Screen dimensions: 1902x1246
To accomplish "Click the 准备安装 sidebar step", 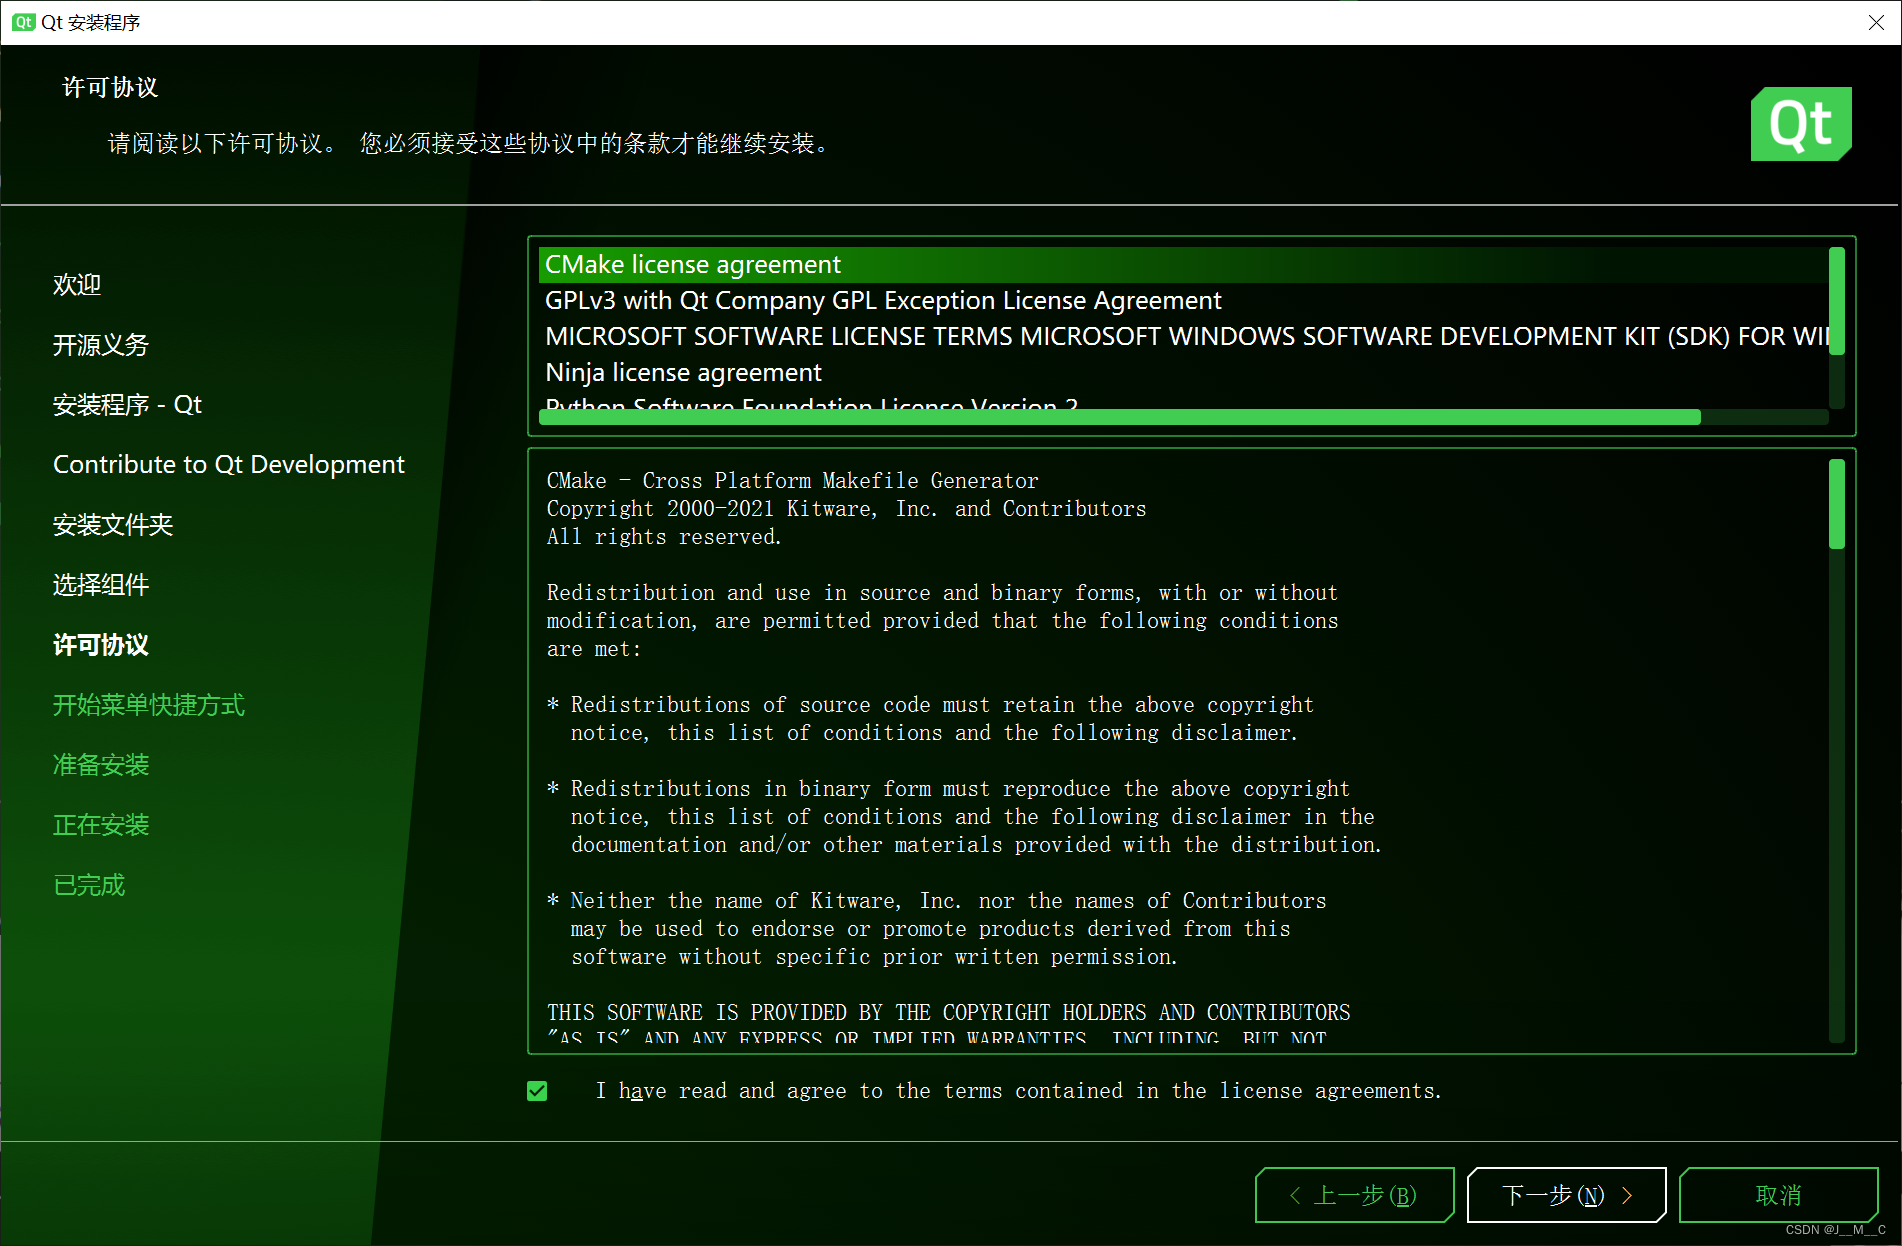I will tap(101, 765).
